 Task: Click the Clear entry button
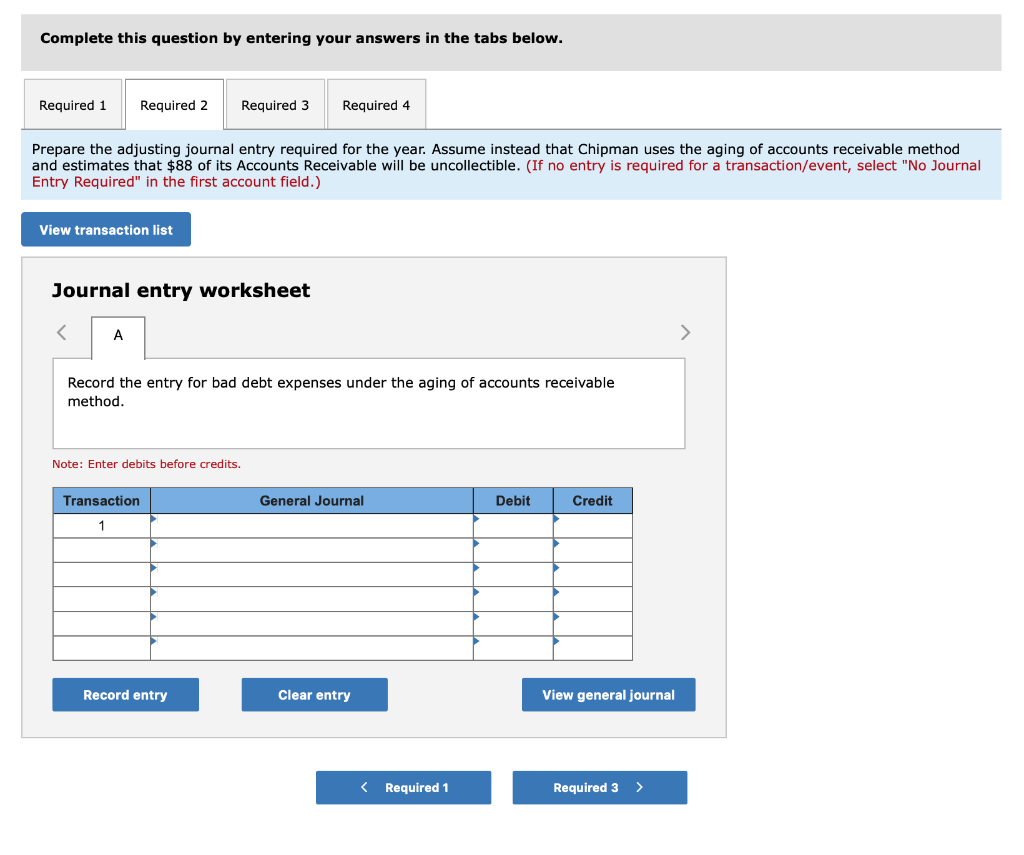[314, 694]
